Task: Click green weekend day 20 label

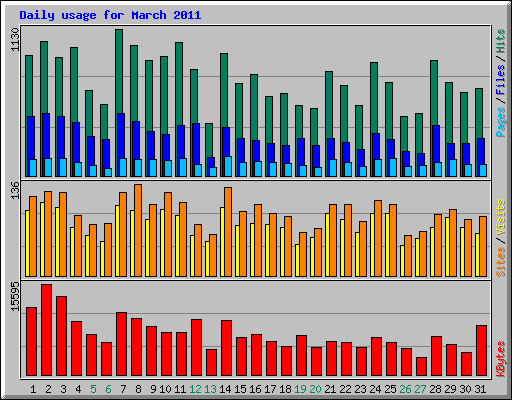Action: click(x=315, y=389)
